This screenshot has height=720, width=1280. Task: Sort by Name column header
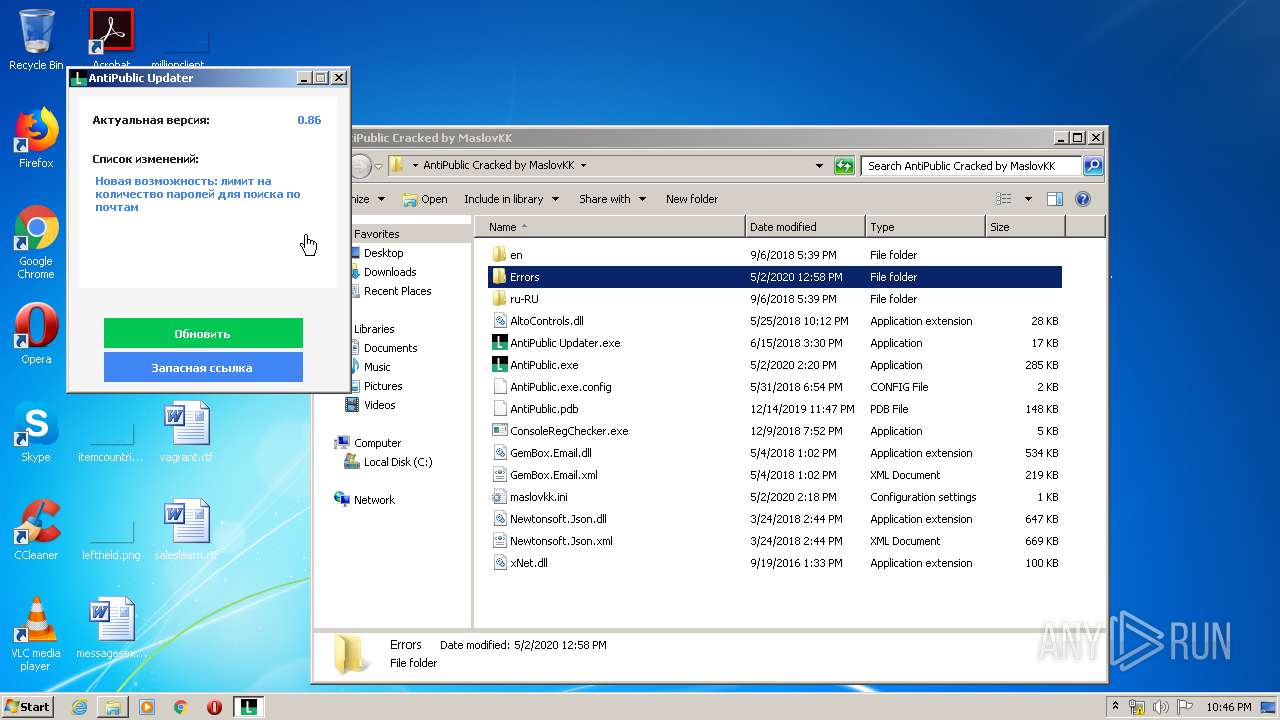(x=610, y=227)
